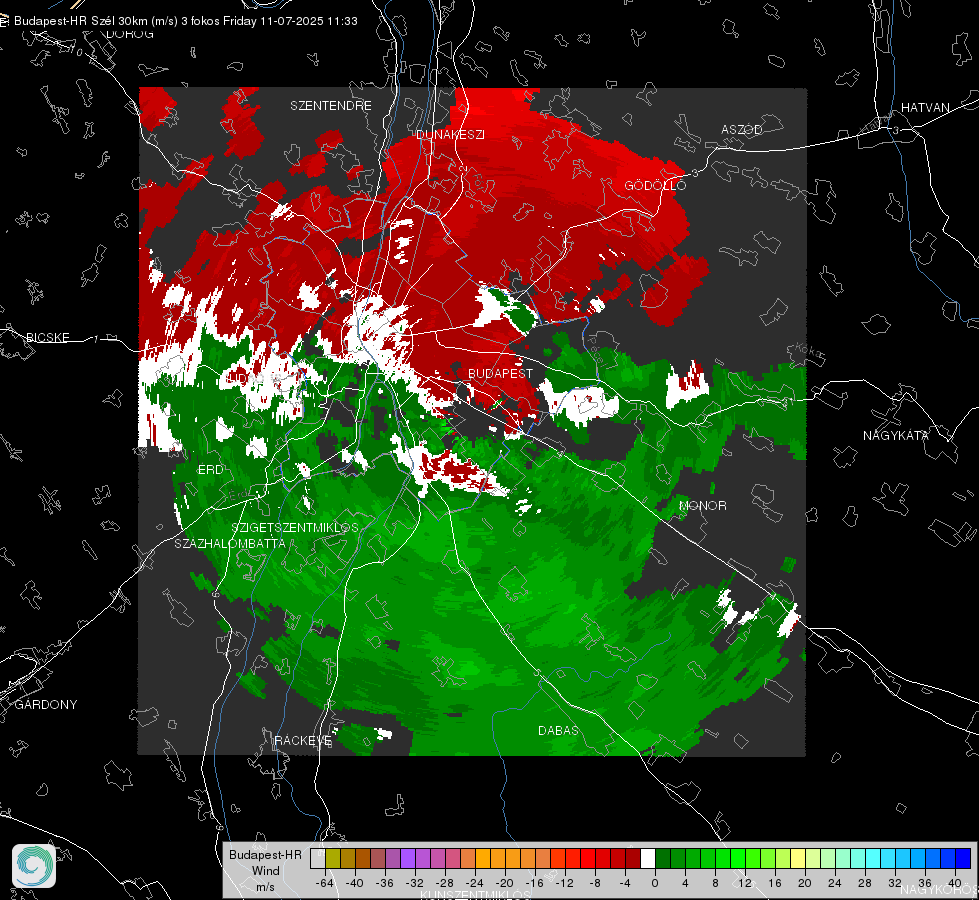Select the ÉRD town label
979x900 pixels.
[210, 470]
